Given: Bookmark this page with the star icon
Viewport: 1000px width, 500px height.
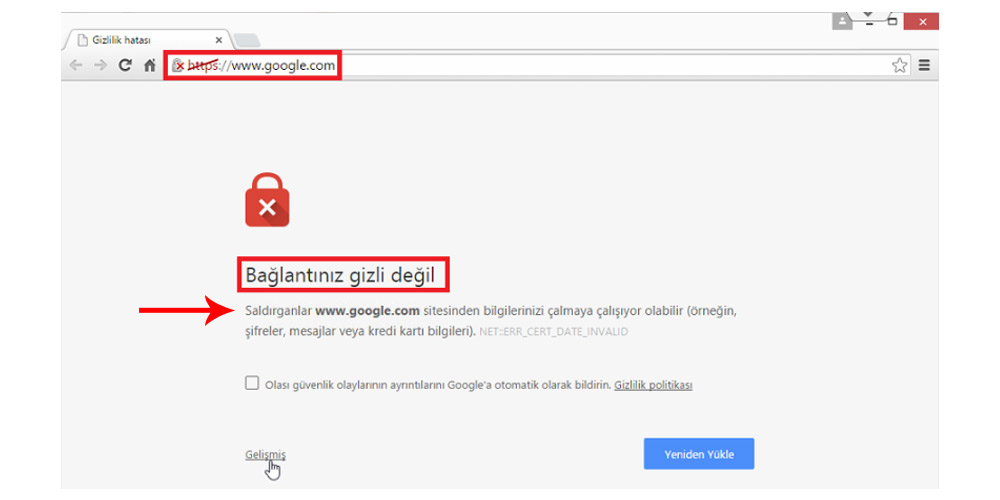Looking at the screenshot, I should tap(899, 65).
